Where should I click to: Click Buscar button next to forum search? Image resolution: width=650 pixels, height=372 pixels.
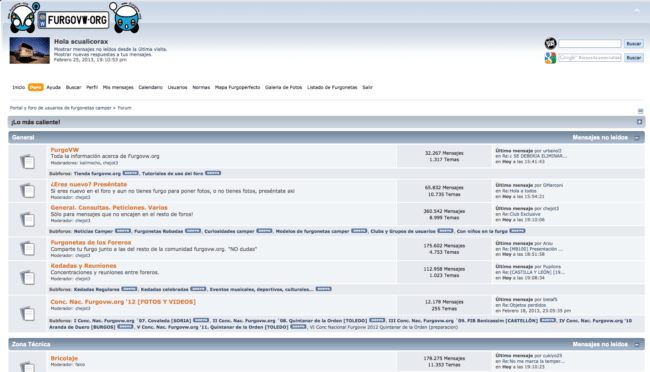click(x=633, y=44)
